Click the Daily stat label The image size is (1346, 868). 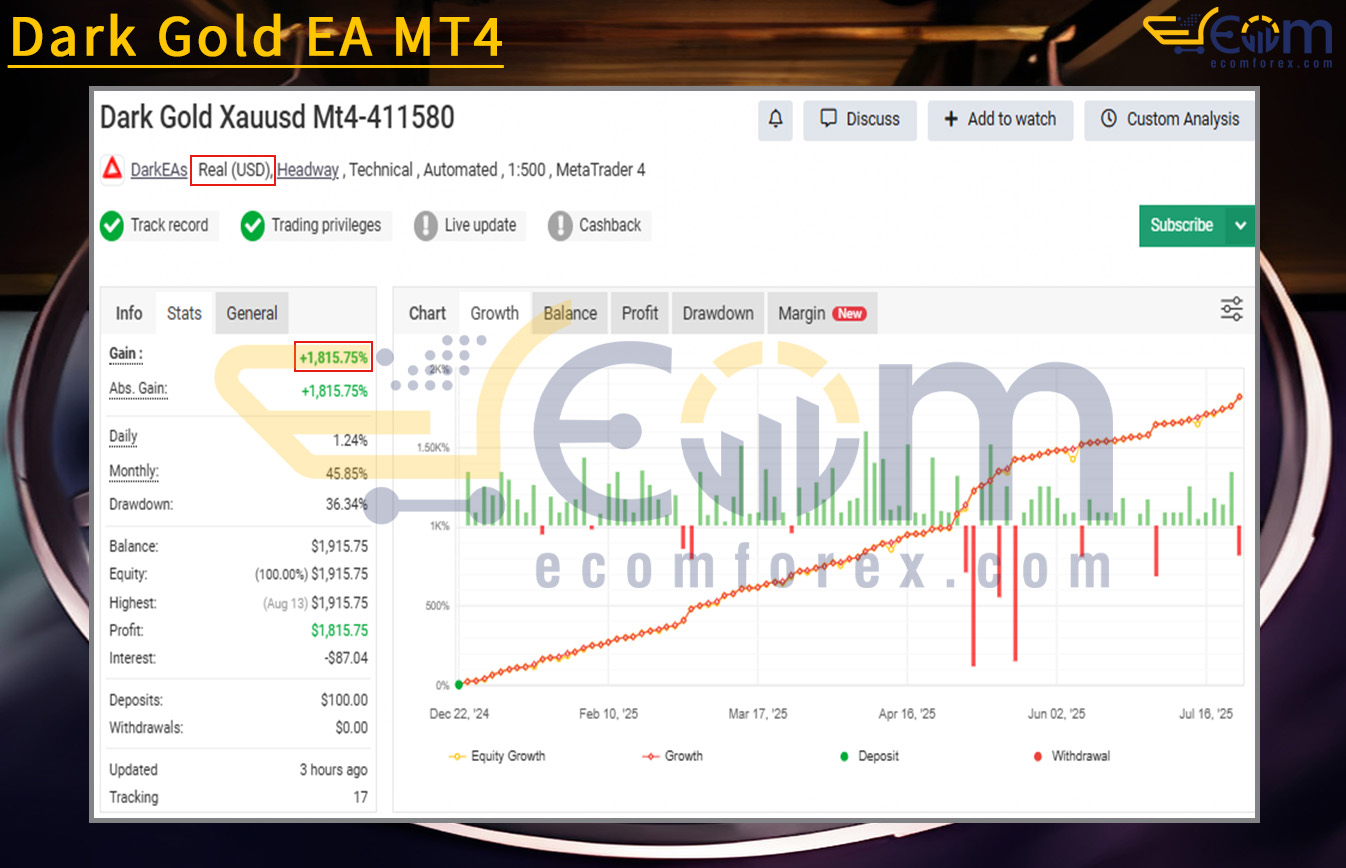click(x=123, y=437)
